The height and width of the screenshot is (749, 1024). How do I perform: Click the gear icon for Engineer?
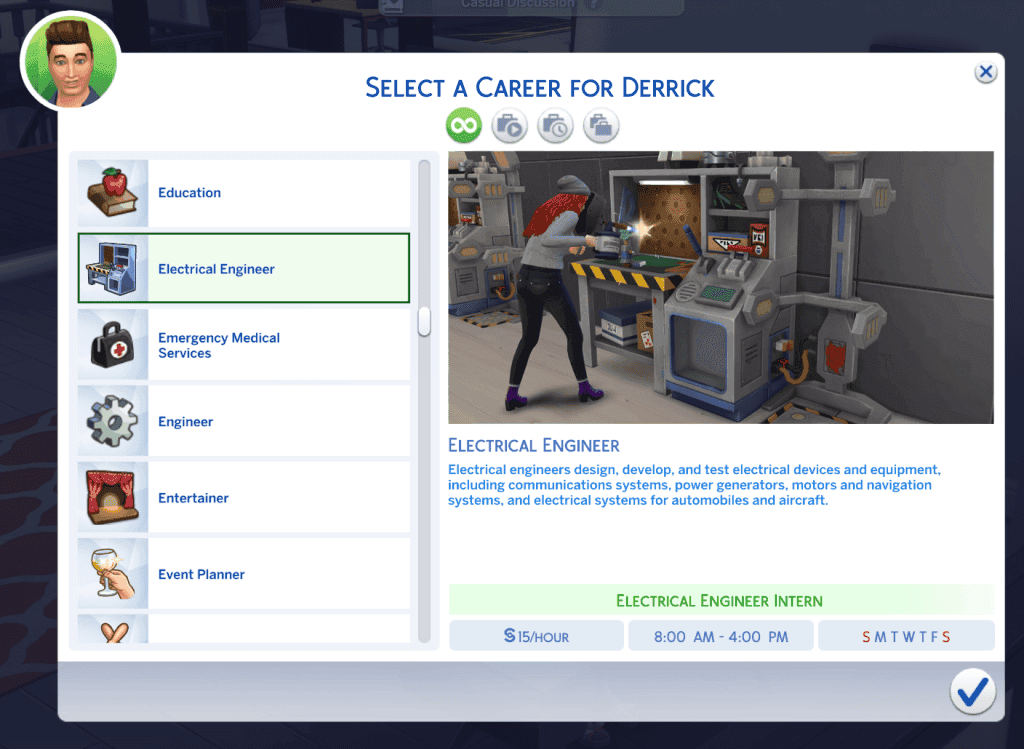[113, 421]
